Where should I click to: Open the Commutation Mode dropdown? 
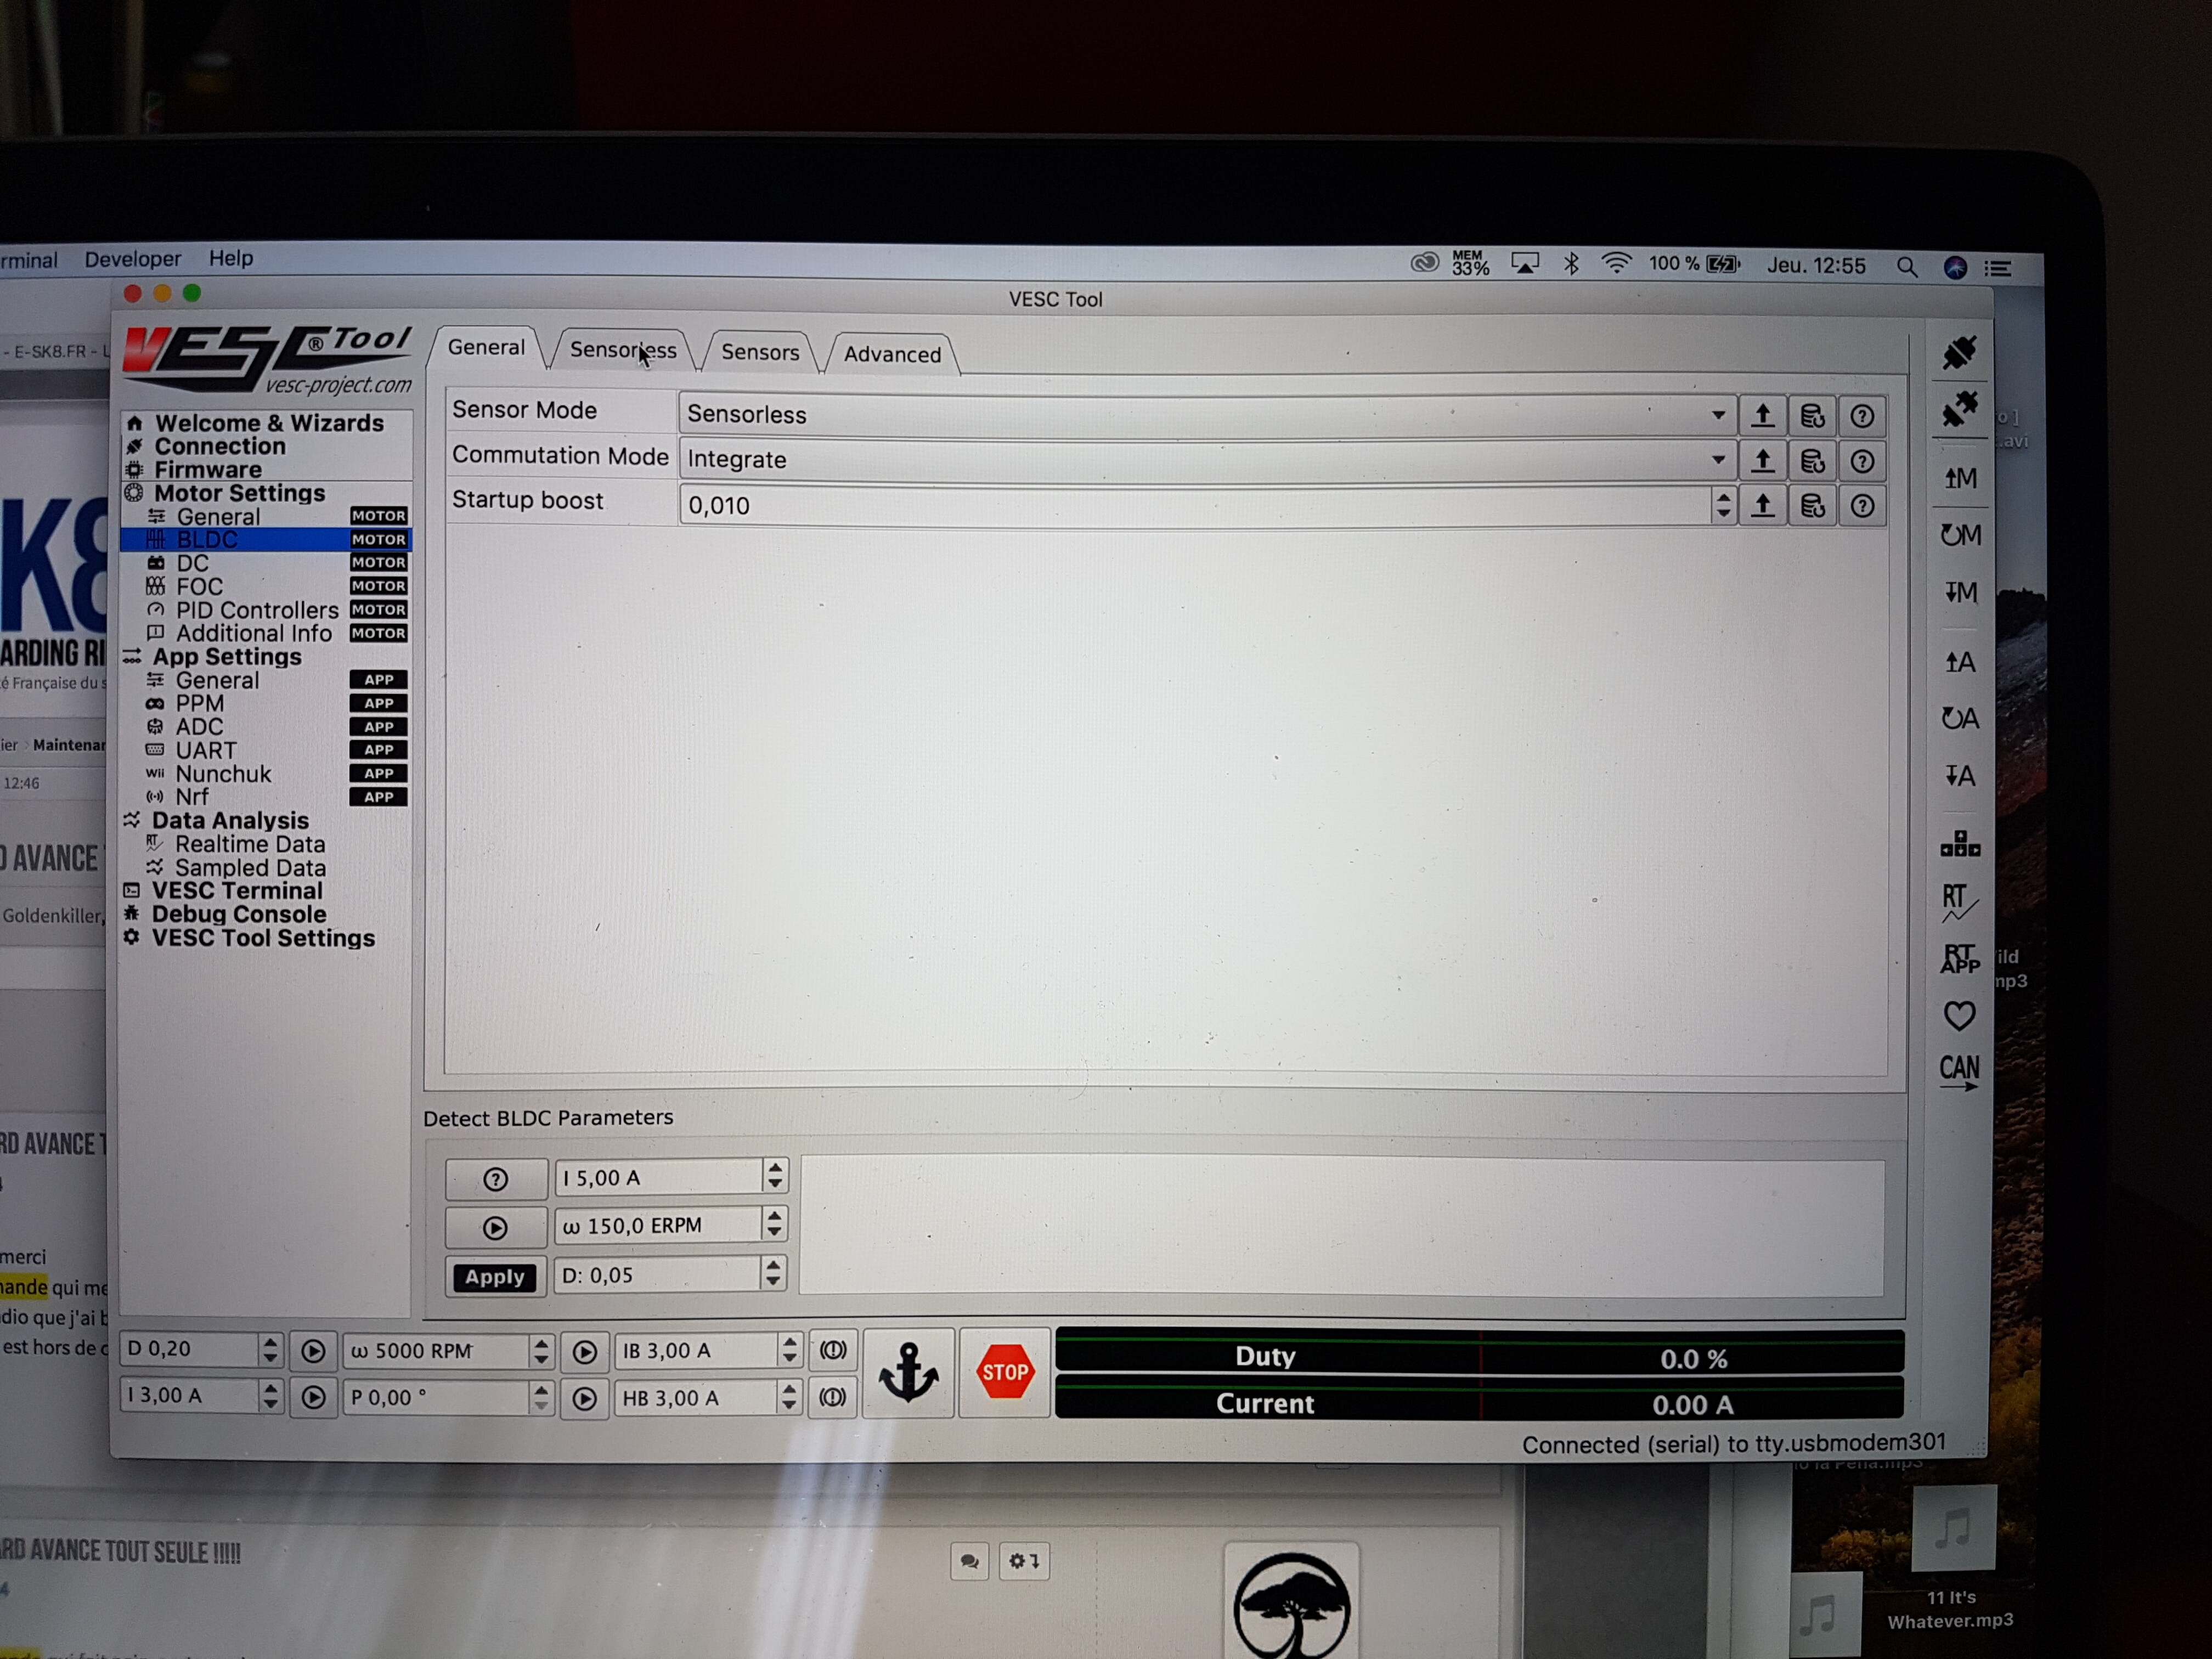coord(1207,460)
